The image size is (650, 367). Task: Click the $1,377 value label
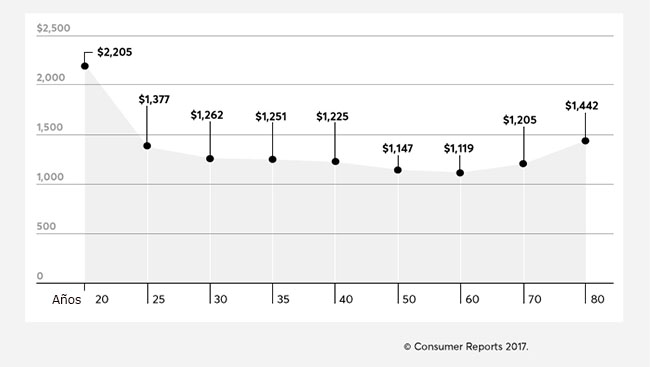click(x=154, y=100)
